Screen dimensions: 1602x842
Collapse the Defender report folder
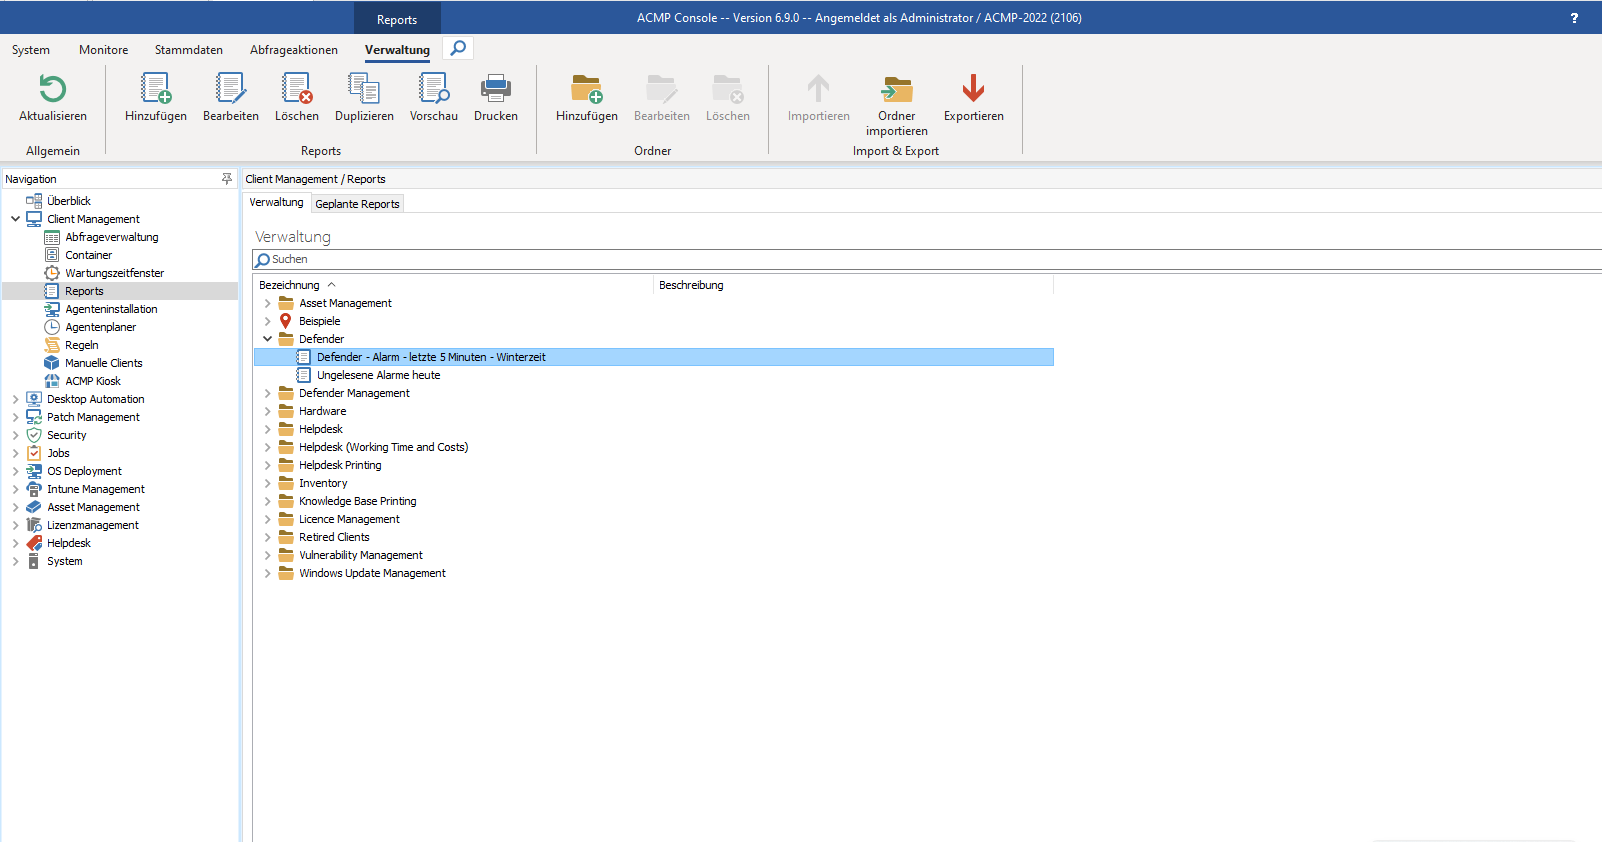(267, 339)
